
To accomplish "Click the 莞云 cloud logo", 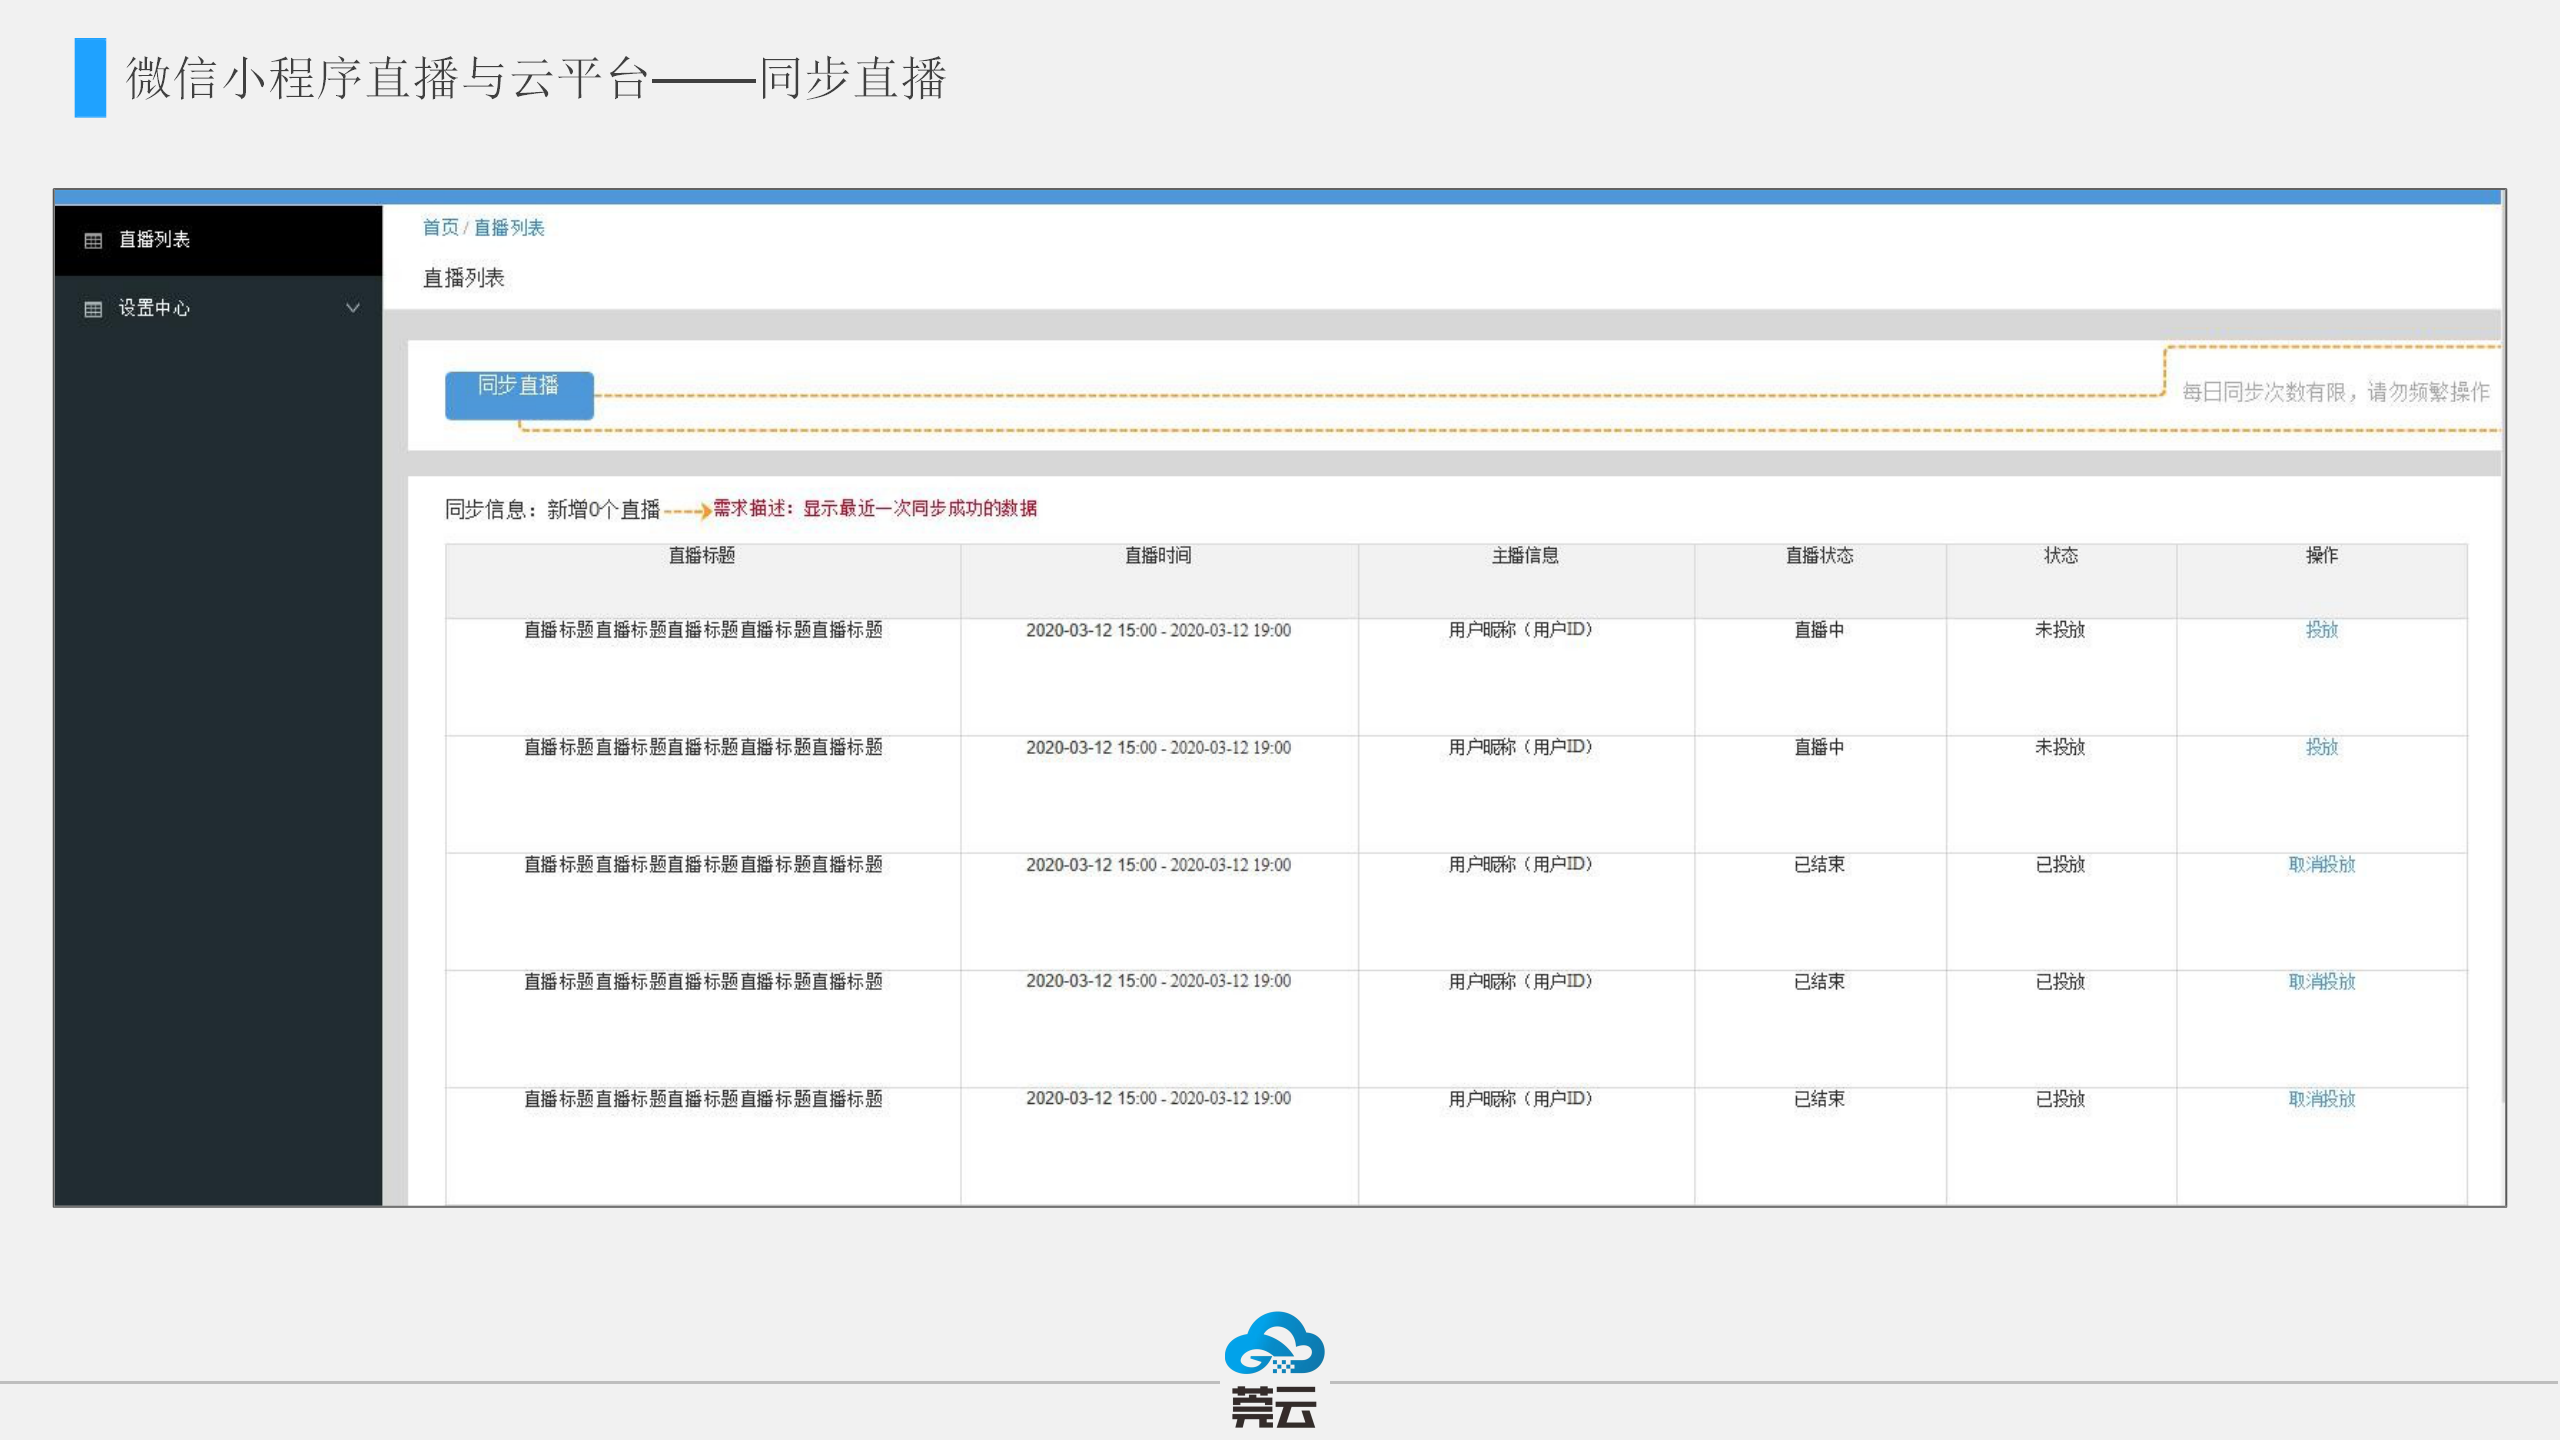I will coord(1274,1368).
